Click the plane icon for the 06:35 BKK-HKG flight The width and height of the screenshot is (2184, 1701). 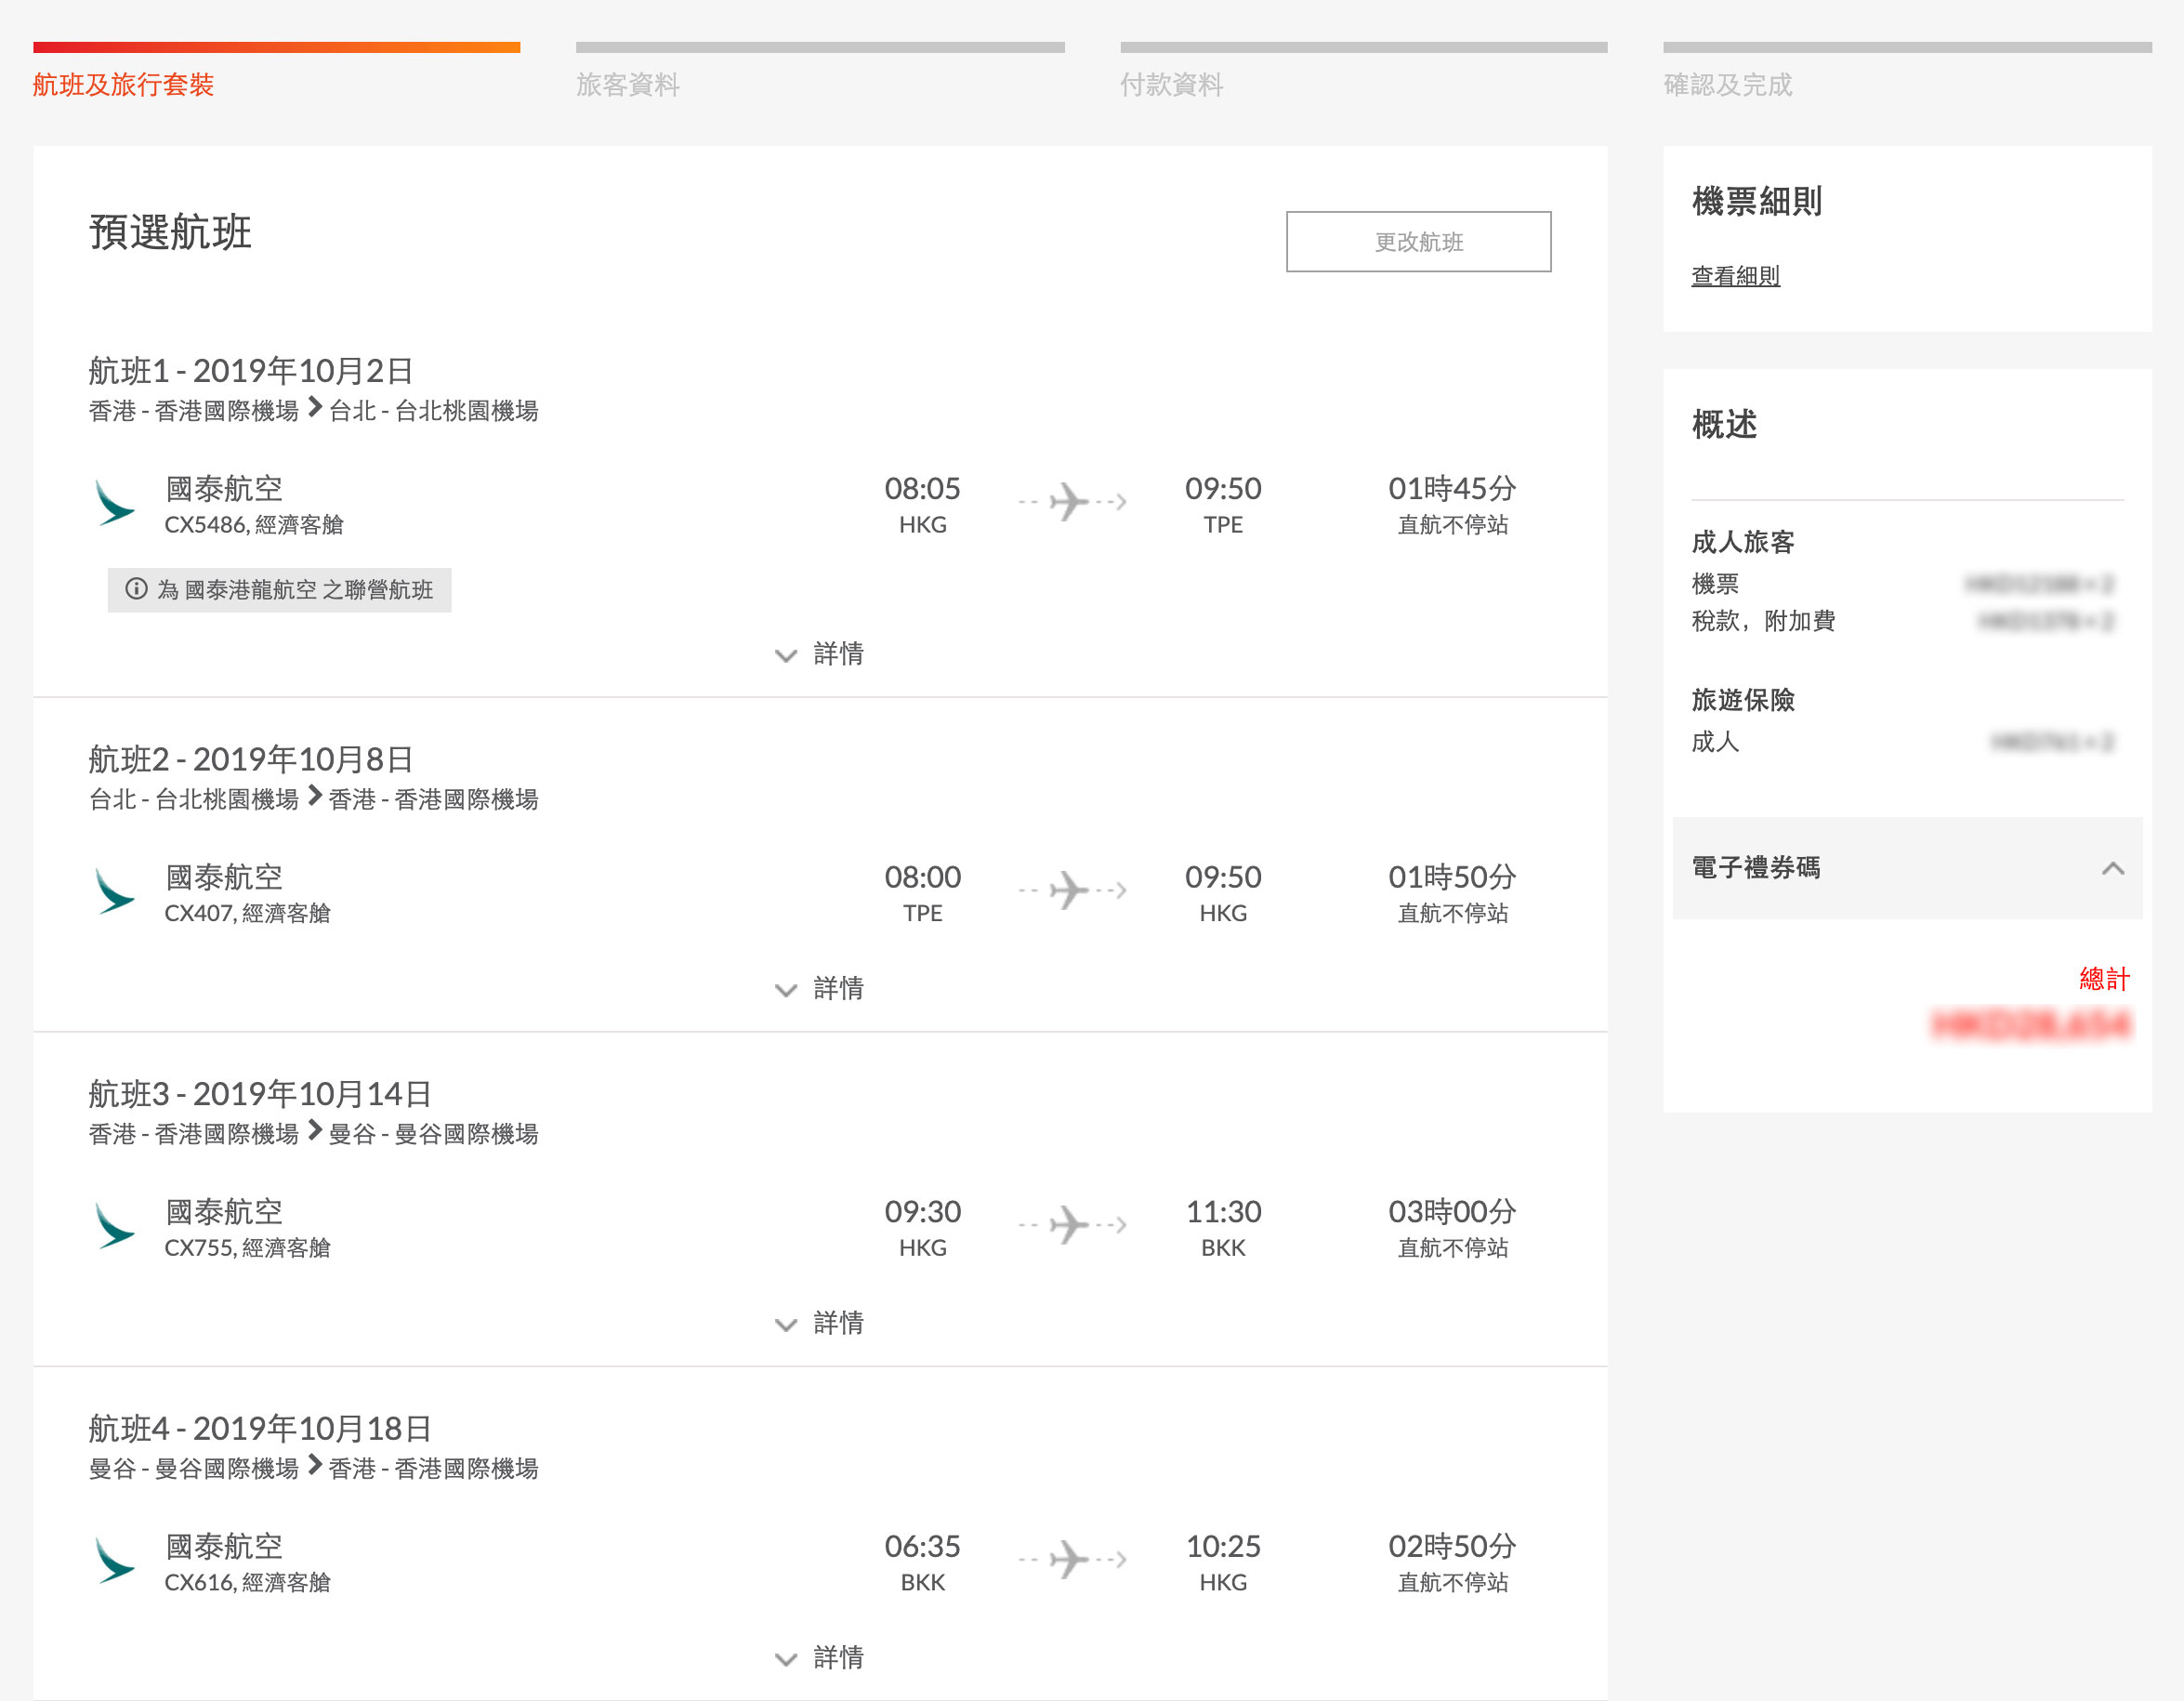click(x=1071, y=1560)
